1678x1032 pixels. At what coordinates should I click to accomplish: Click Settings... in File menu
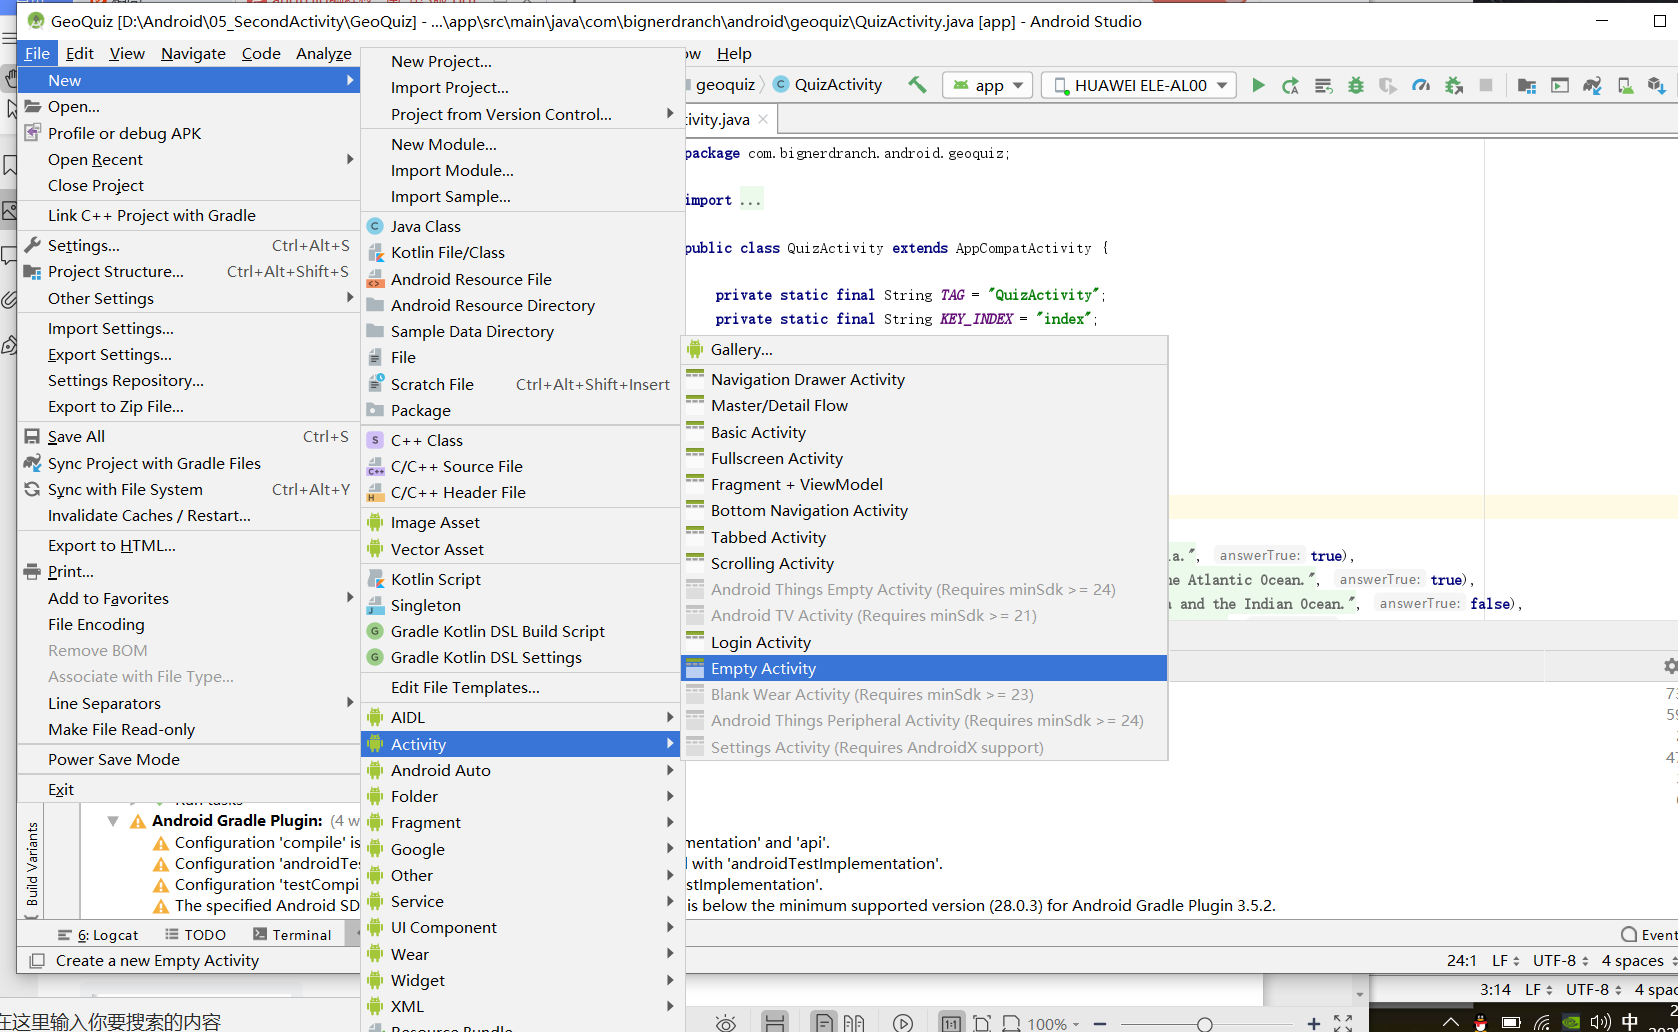[x=189, y=245]
